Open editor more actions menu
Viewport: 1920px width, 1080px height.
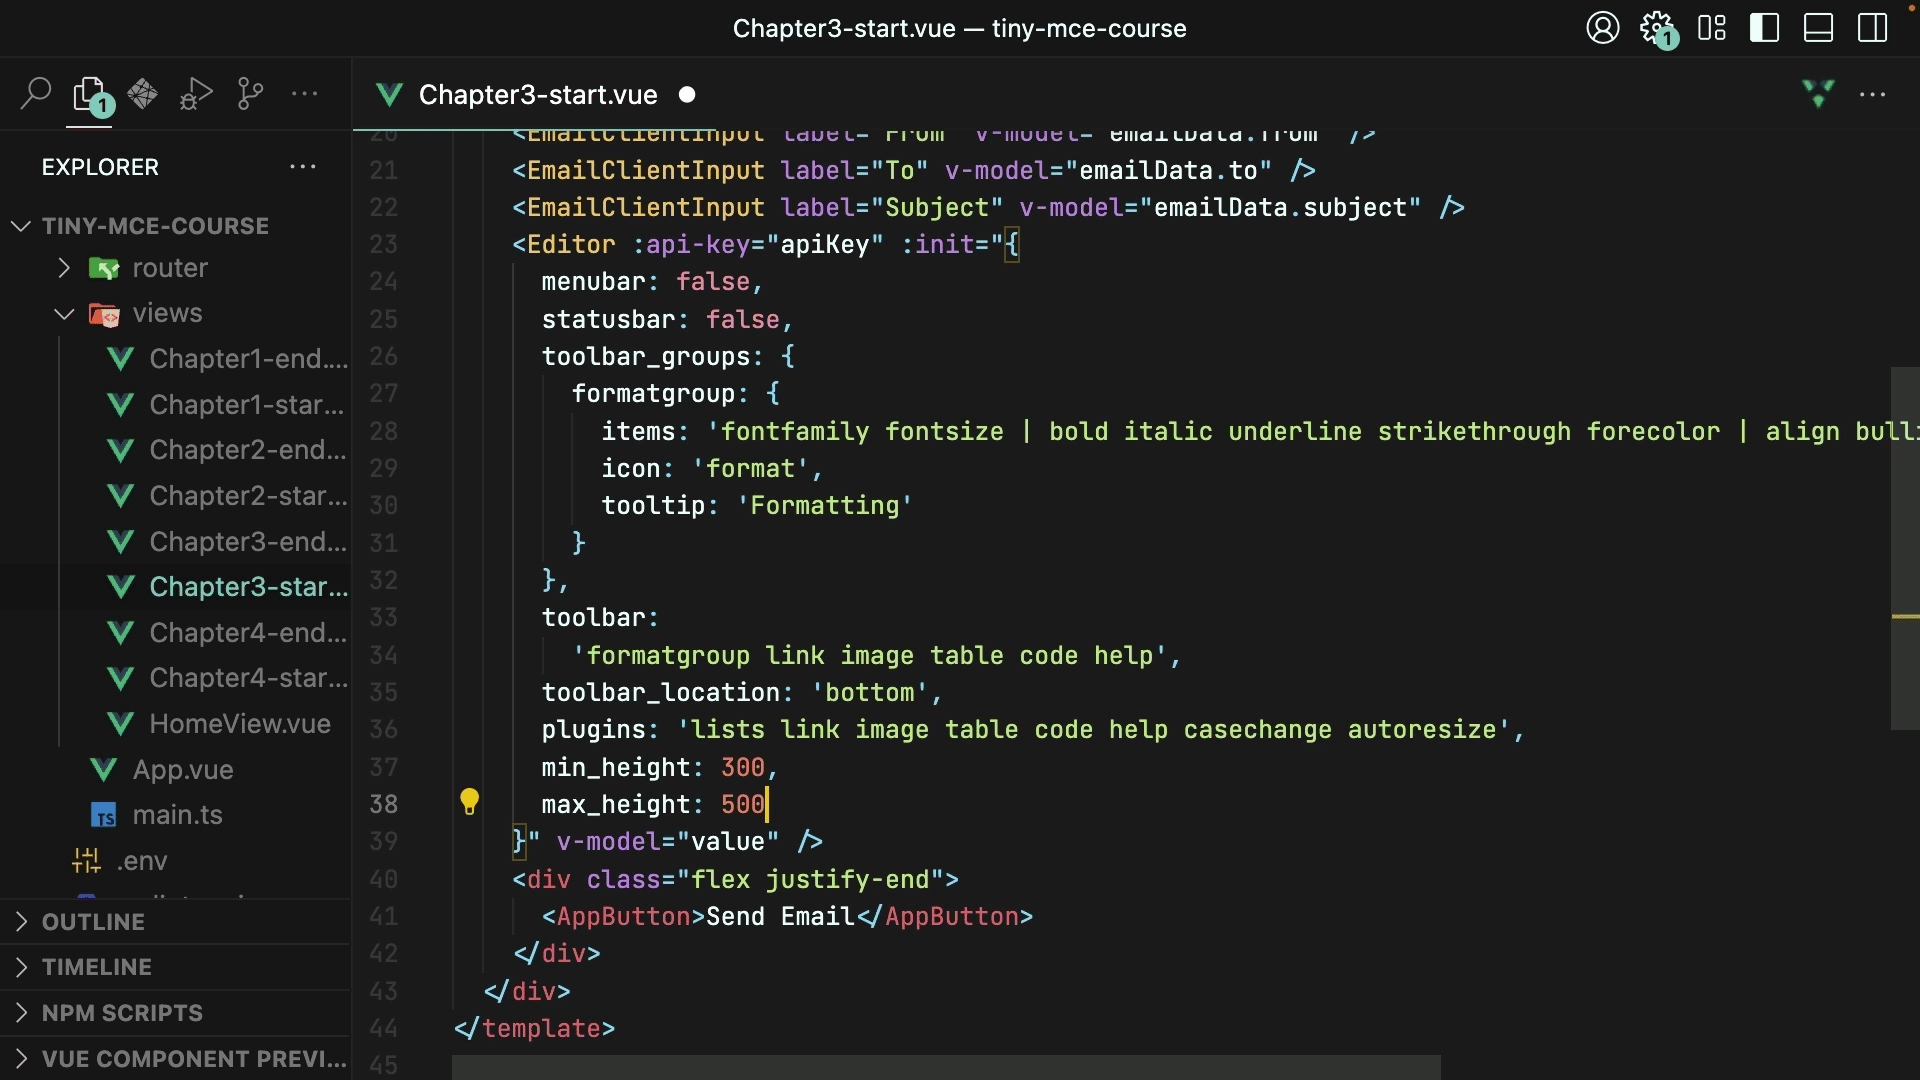(1872, 94)
